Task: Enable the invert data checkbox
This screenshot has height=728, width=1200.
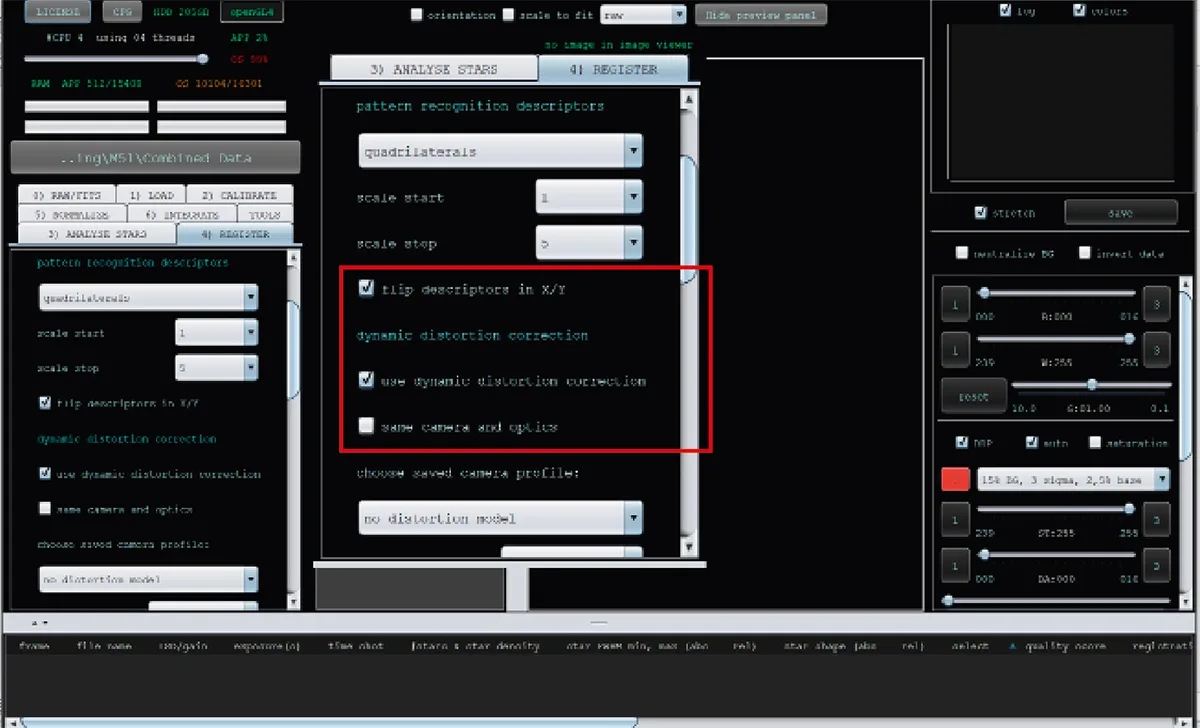Action: (1085, 253)
